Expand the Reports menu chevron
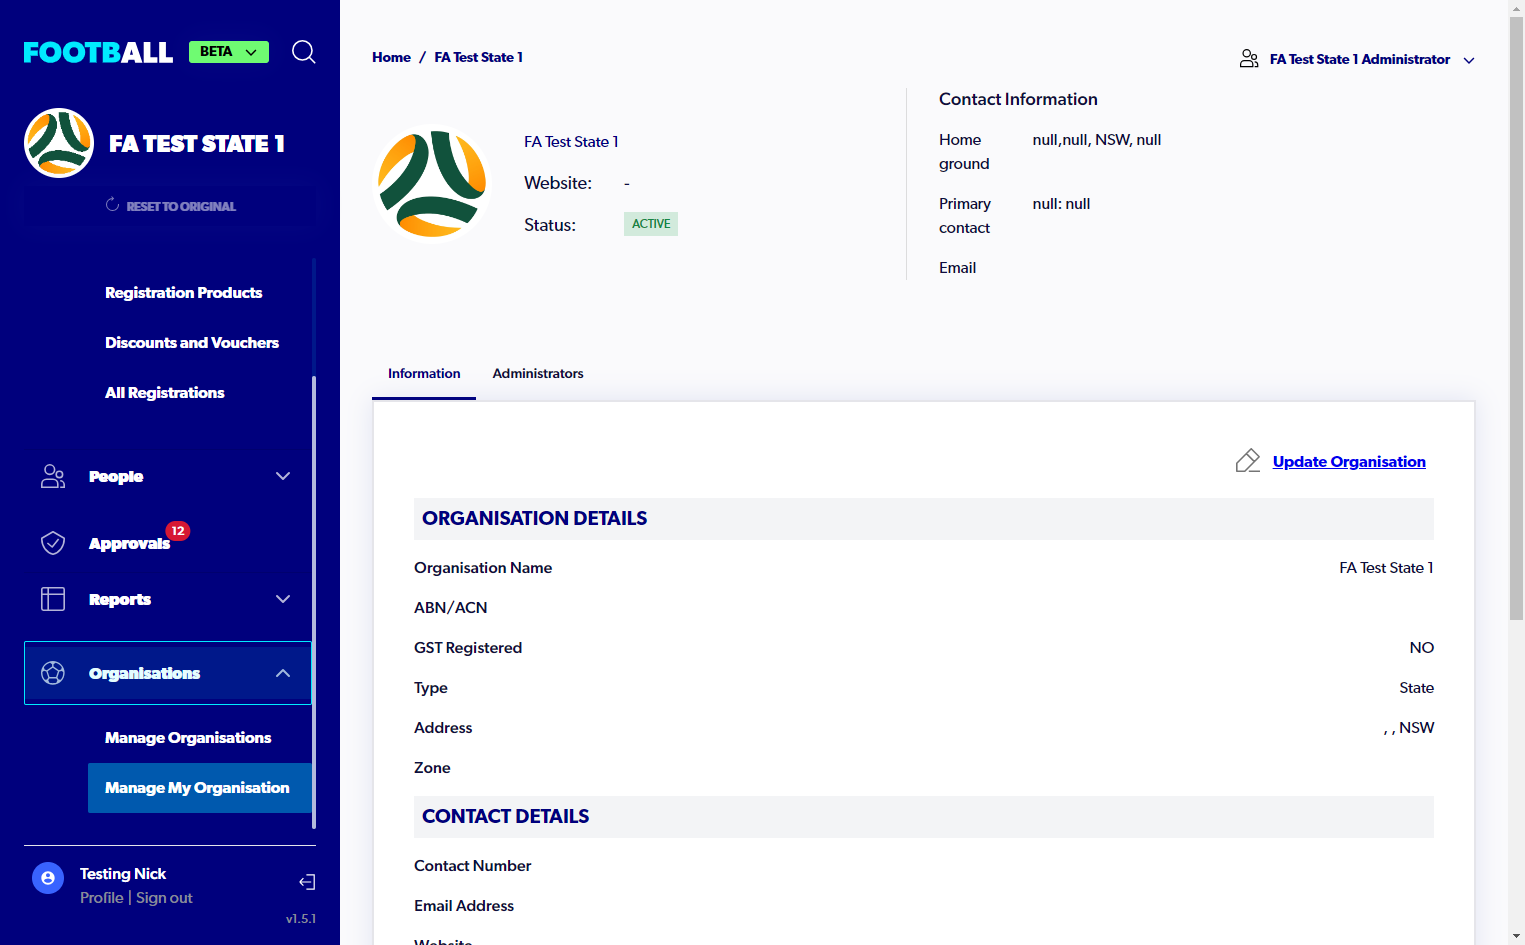The height and width of the screenshot is (945, 1525). tap(283, 599)
